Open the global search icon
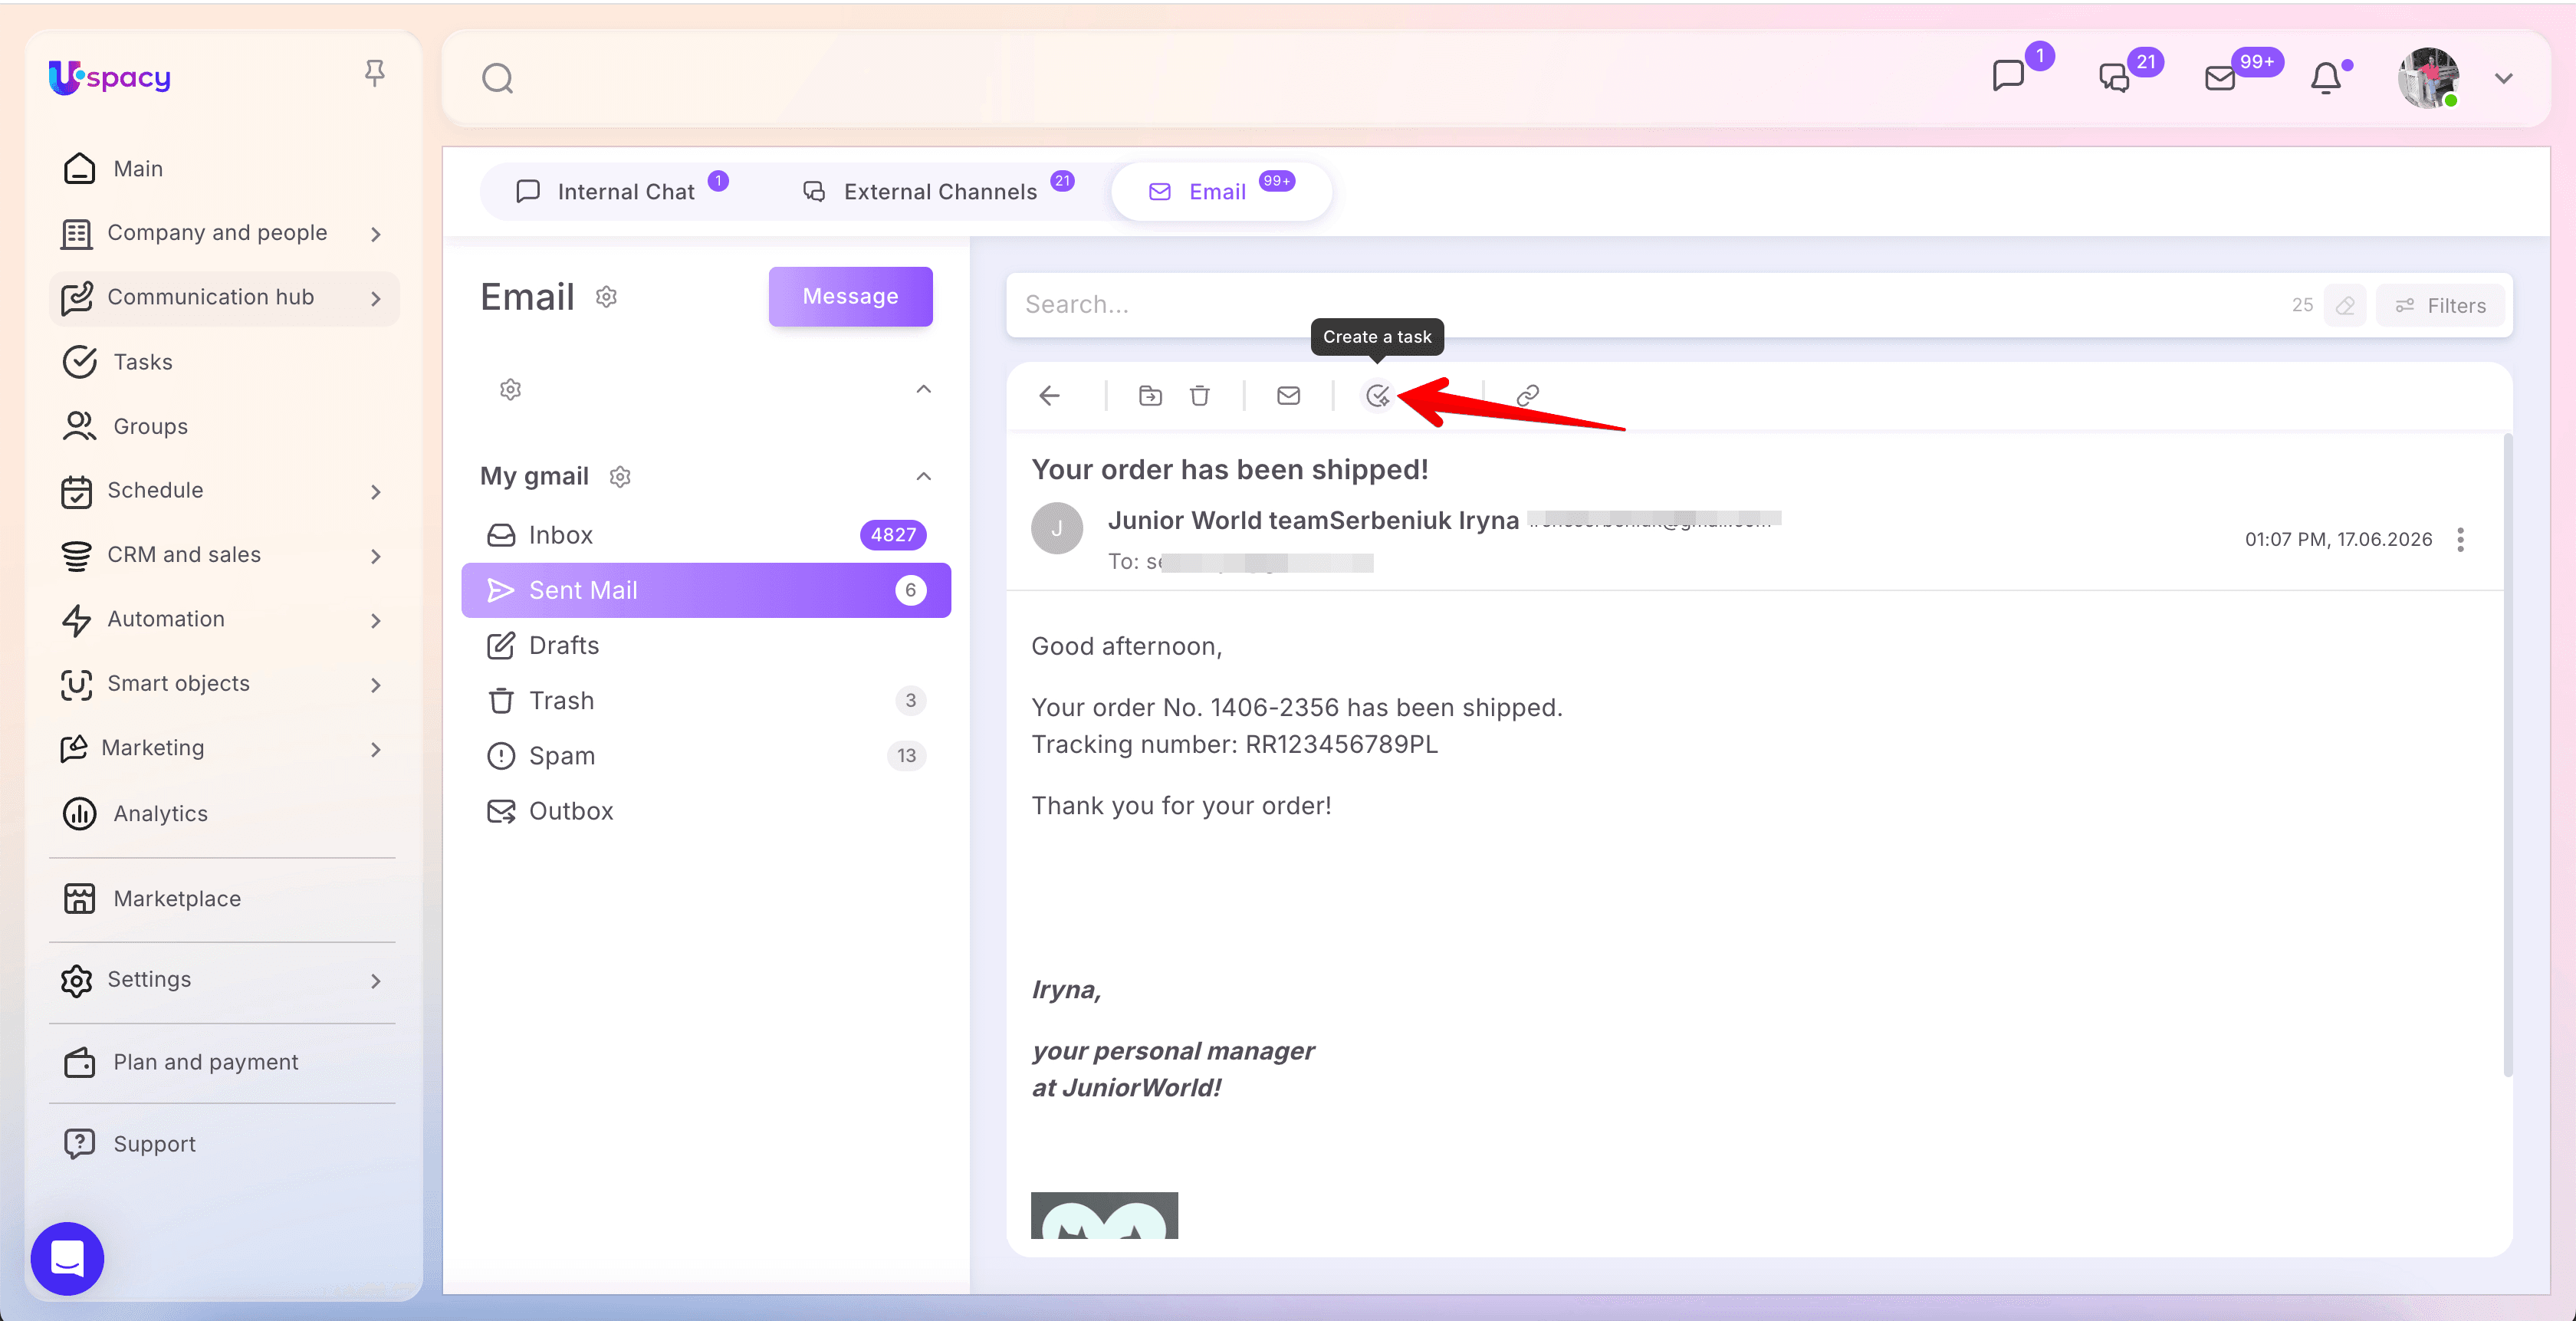This screenshot has width=2576, height=1321. [x=497, y=78]
